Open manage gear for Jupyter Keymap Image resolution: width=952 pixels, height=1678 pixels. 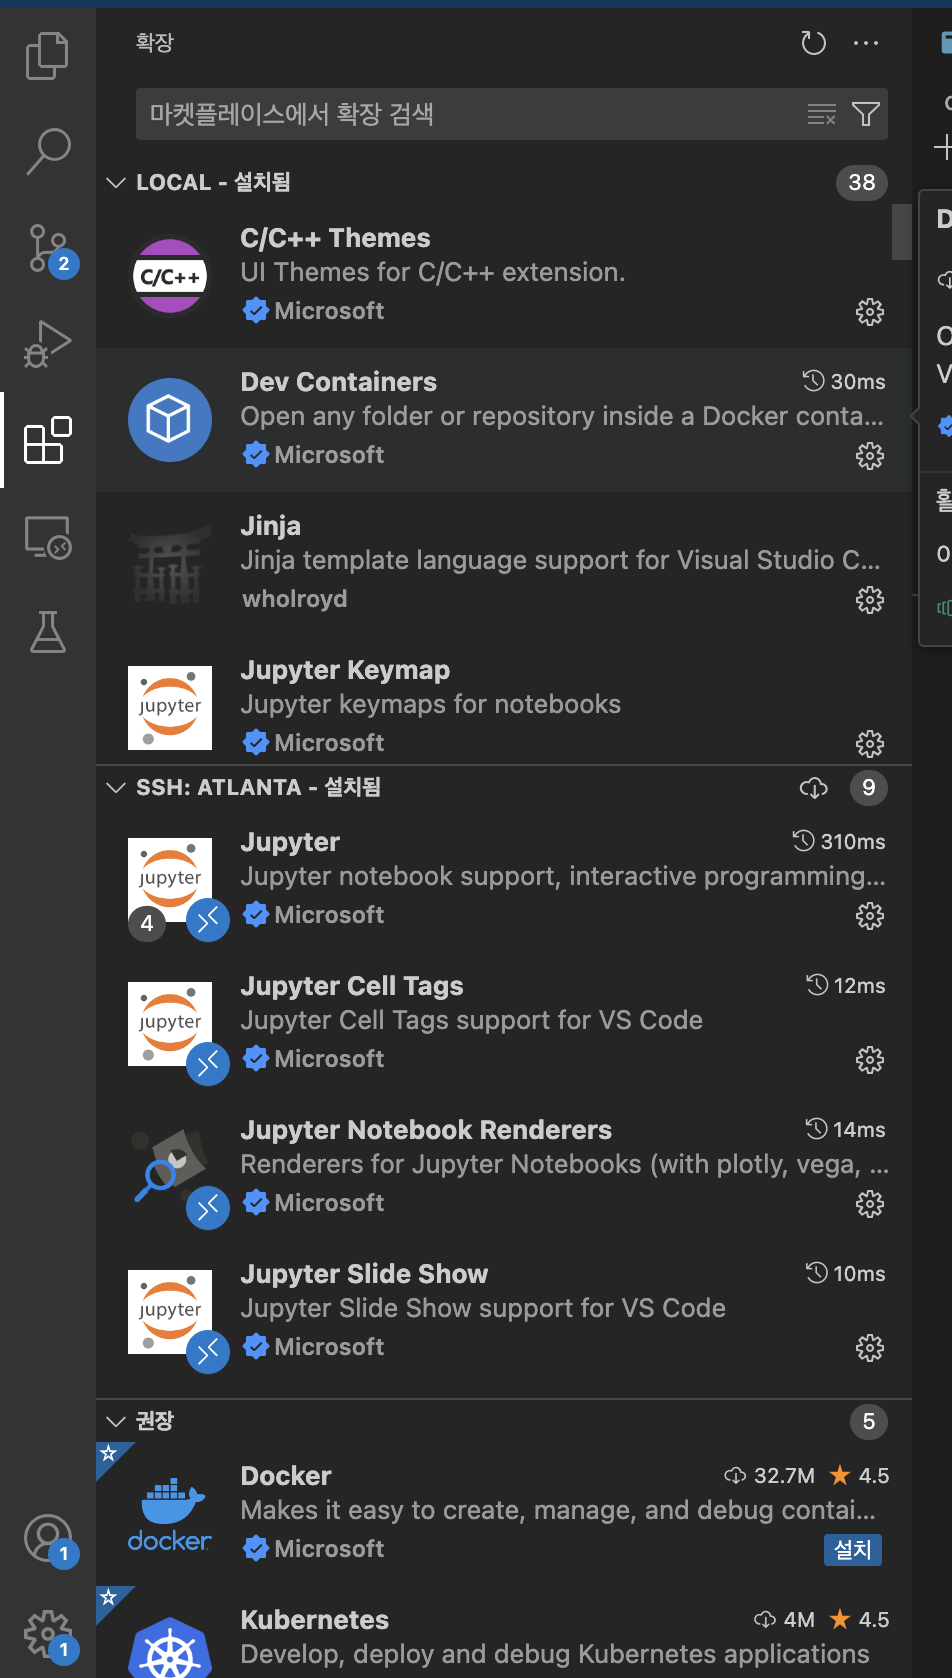870,744
